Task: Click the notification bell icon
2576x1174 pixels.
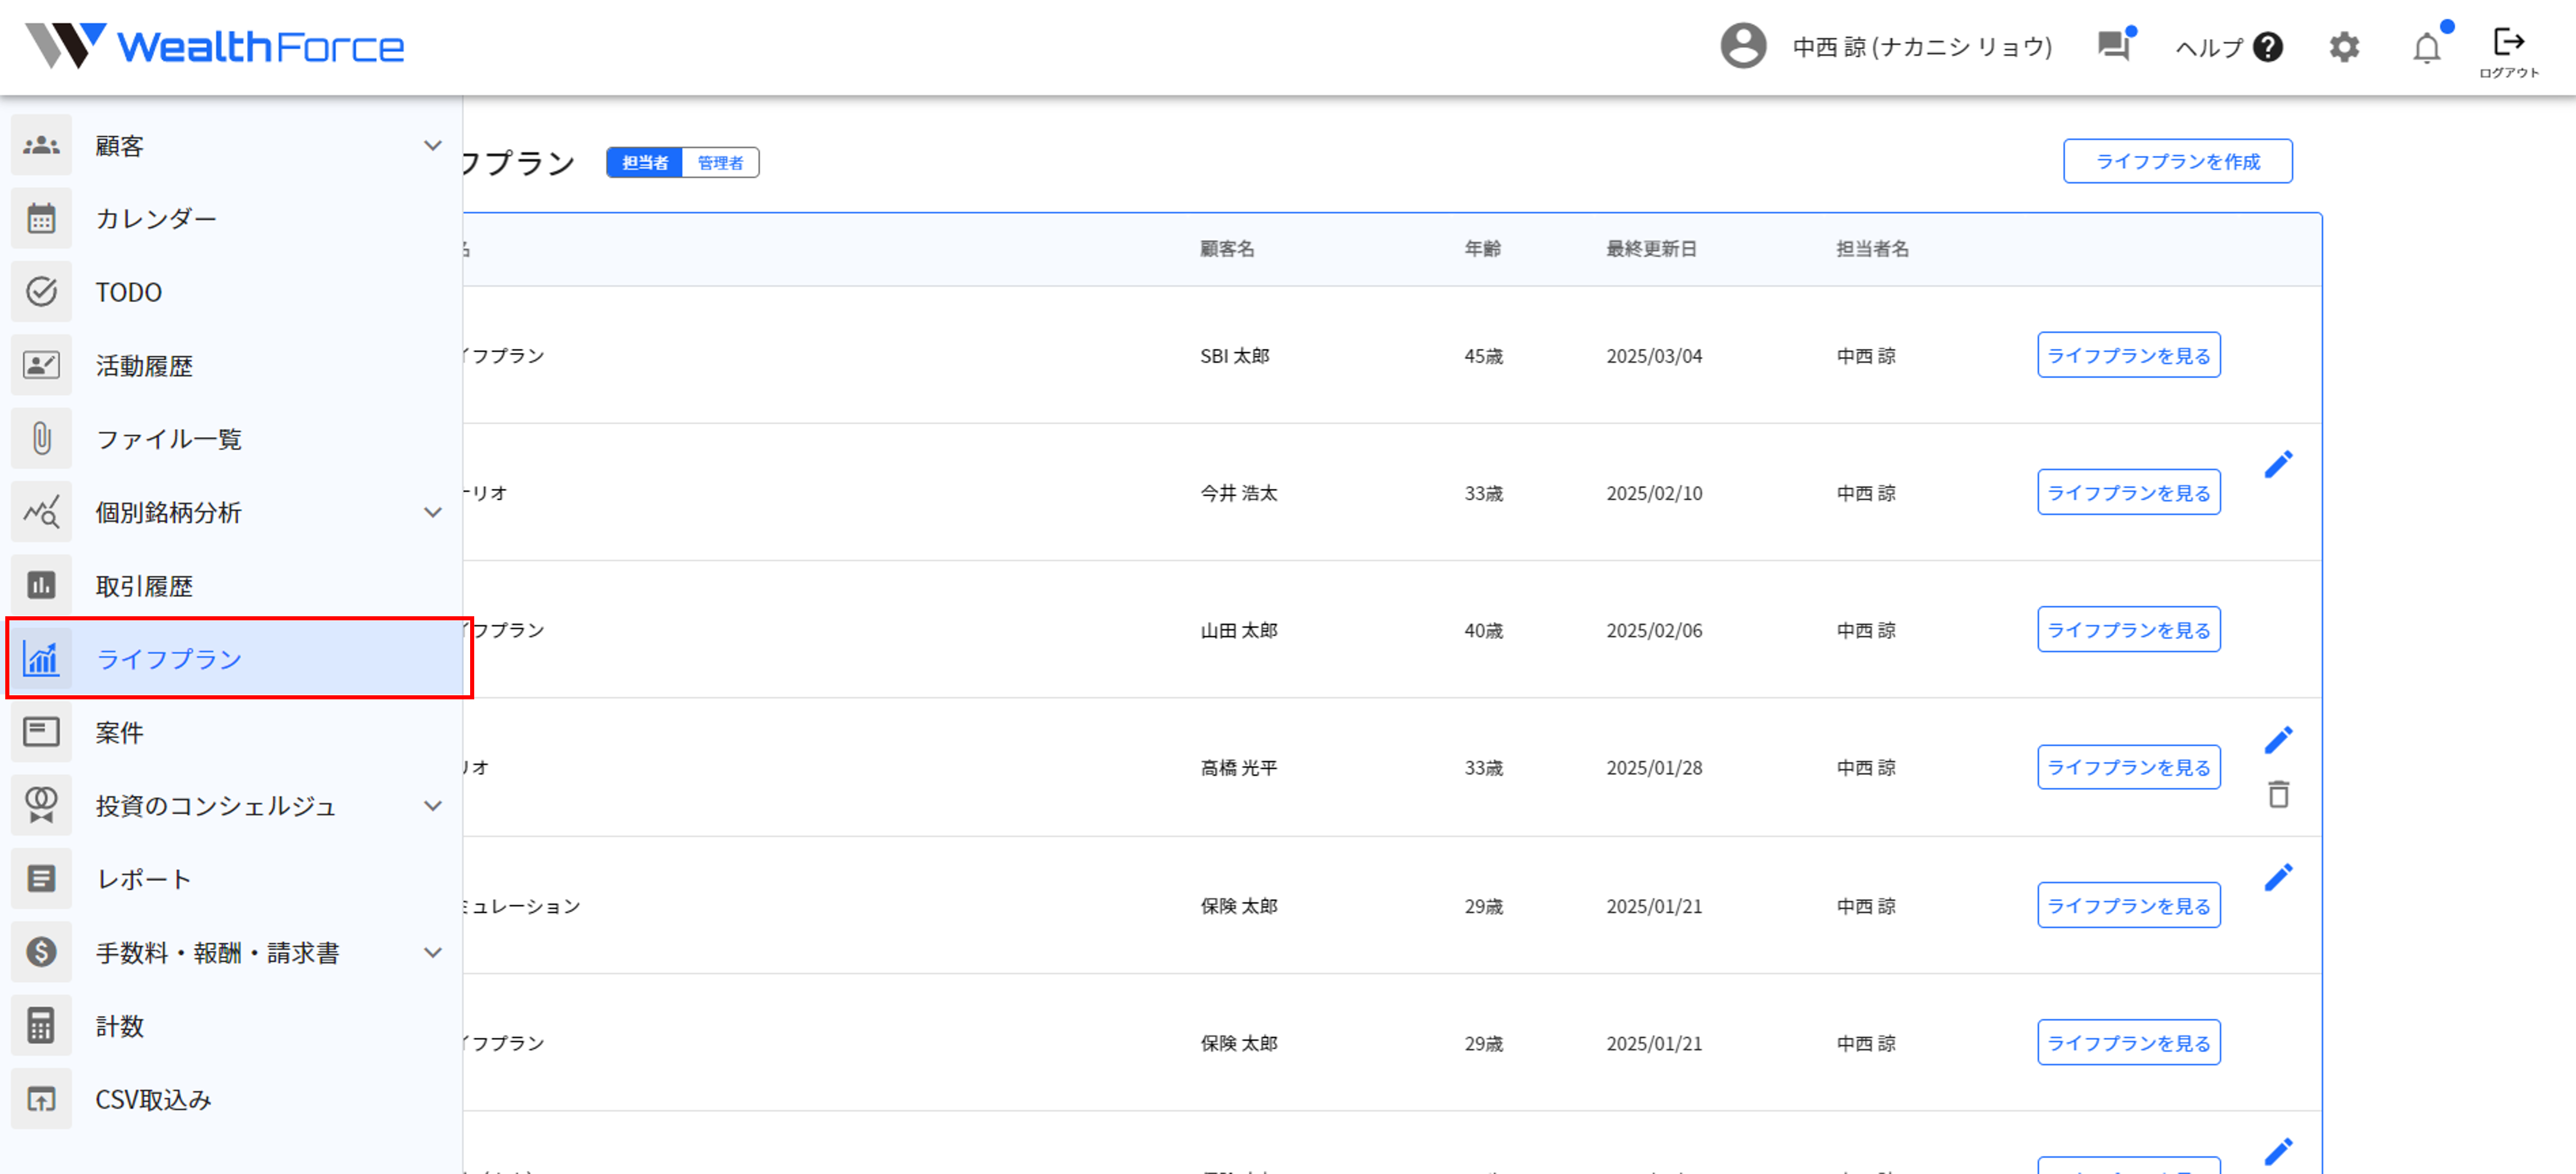Action: click(2426, 48)
